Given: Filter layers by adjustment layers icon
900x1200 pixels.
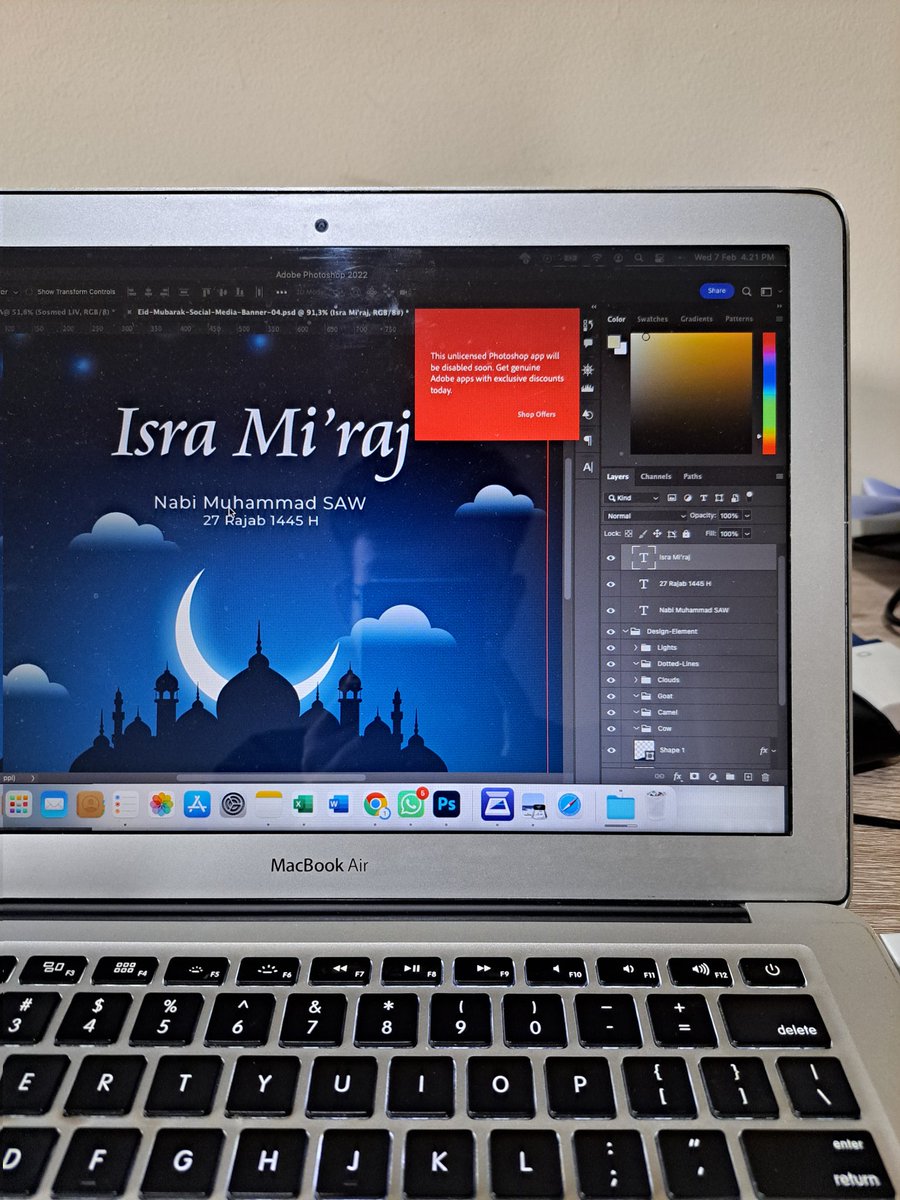Looking at the screenshot, I should 688,498.
